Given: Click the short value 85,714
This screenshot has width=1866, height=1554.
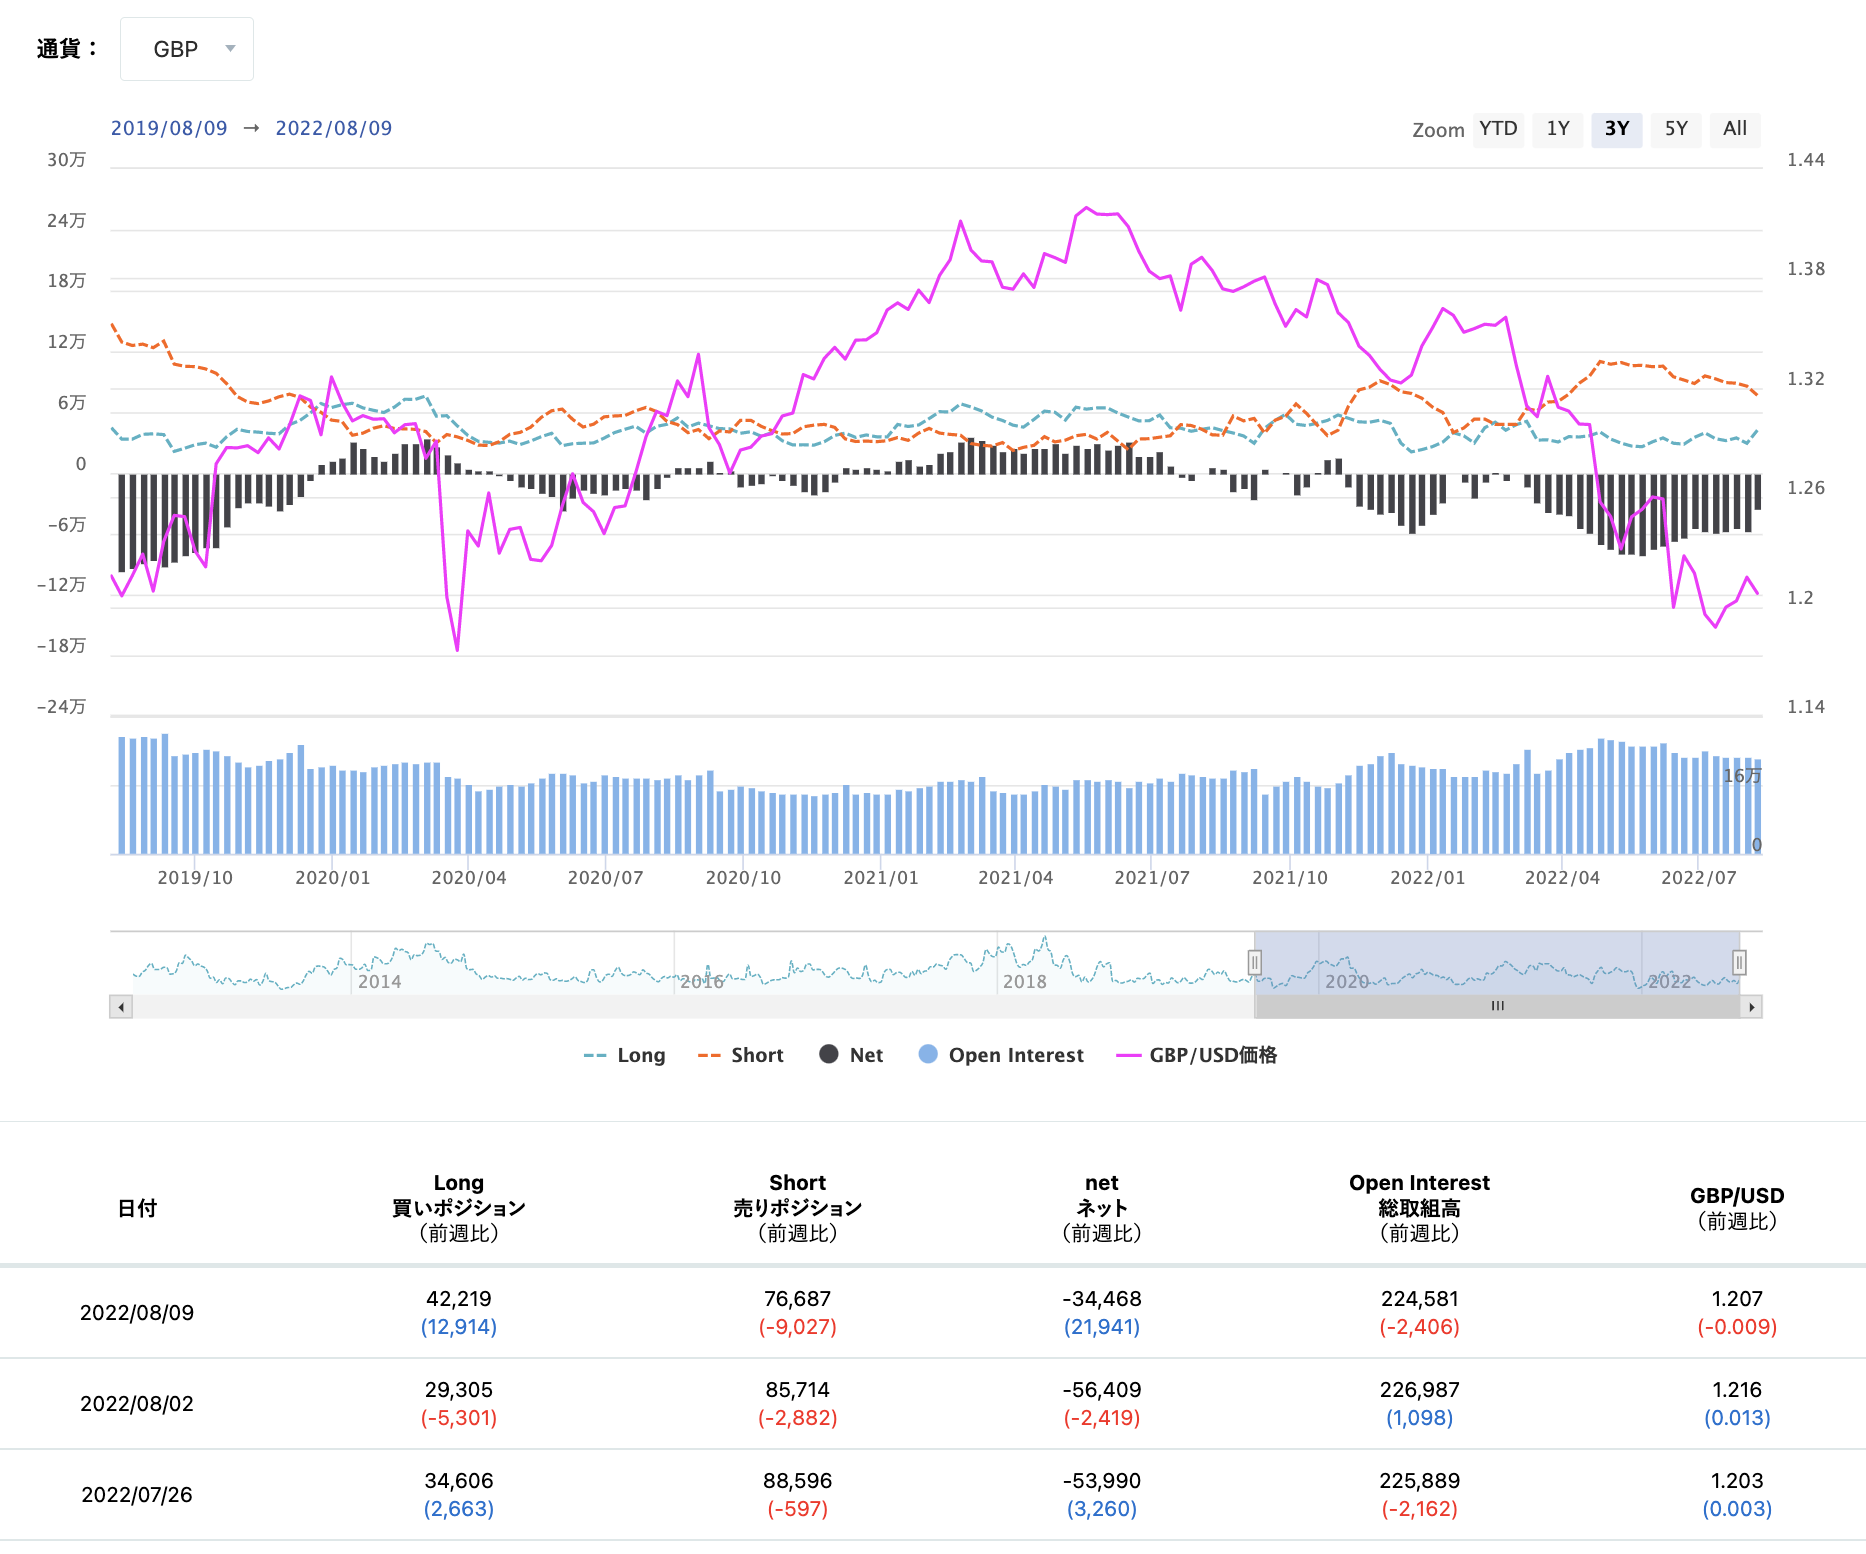Looking at the screenshot, I should click(798, 1390).
